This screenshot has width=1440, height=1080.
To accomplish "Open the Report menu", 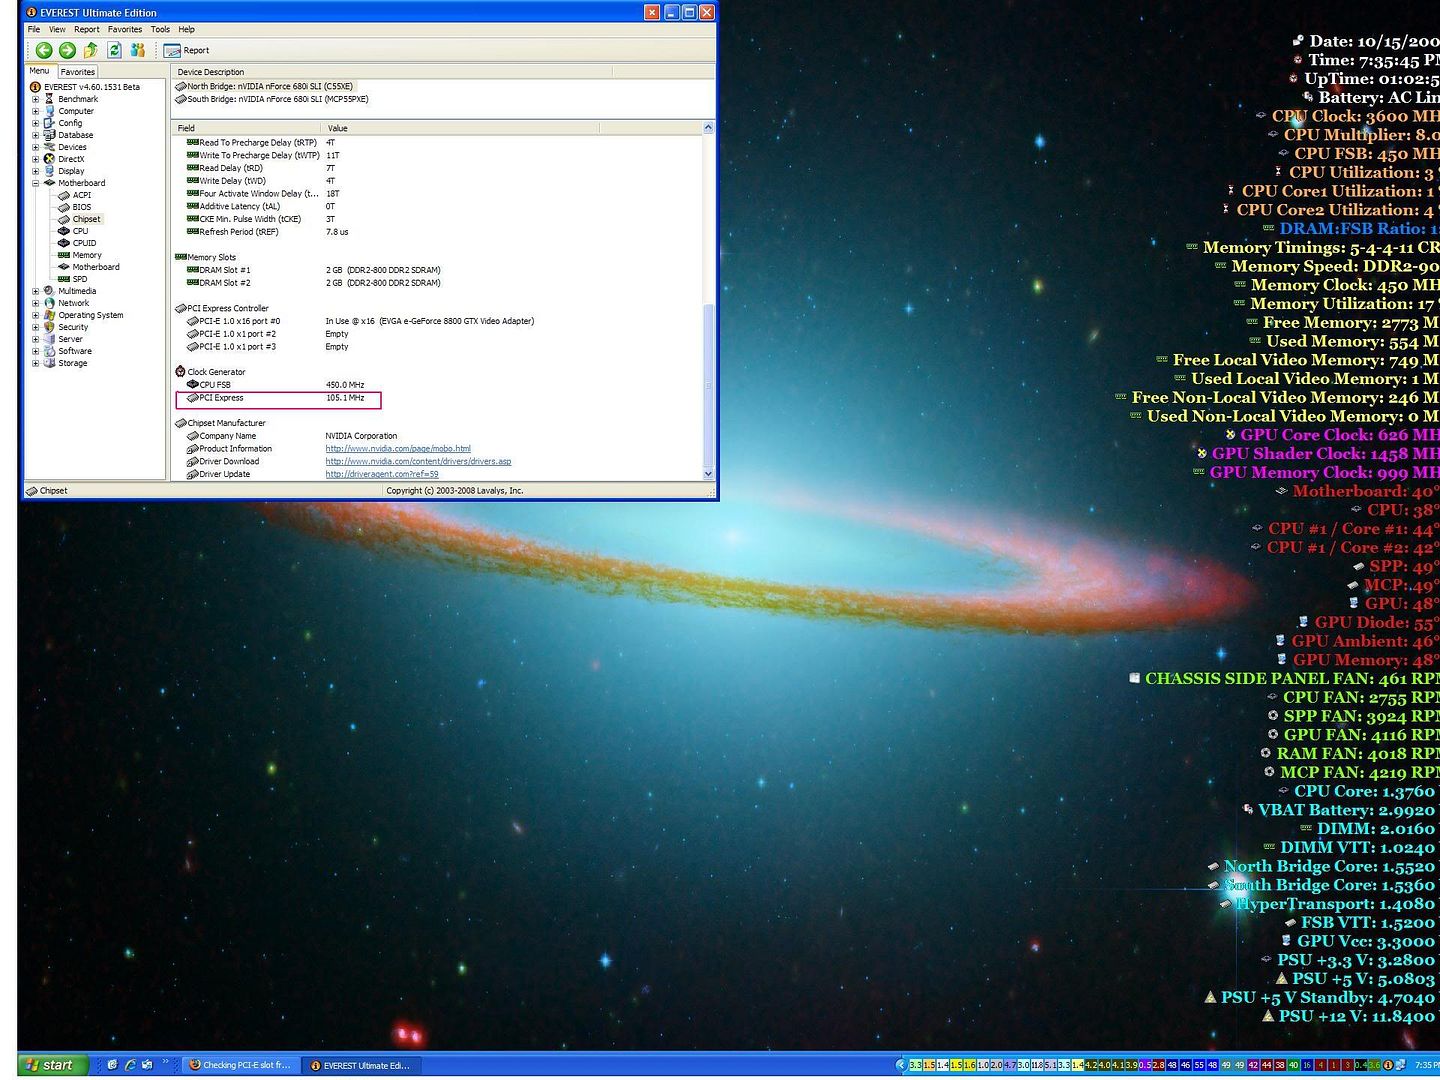I will click(x=87, y=29).
